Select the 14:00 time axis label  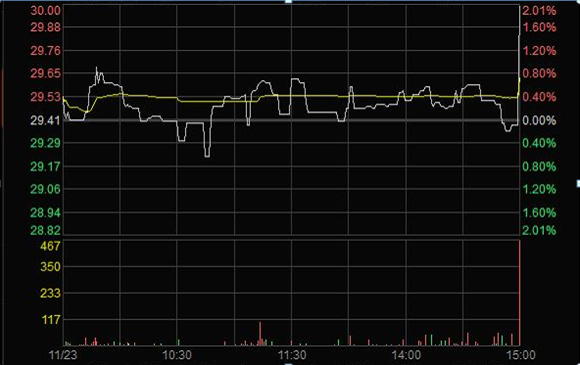click(406, 355)
